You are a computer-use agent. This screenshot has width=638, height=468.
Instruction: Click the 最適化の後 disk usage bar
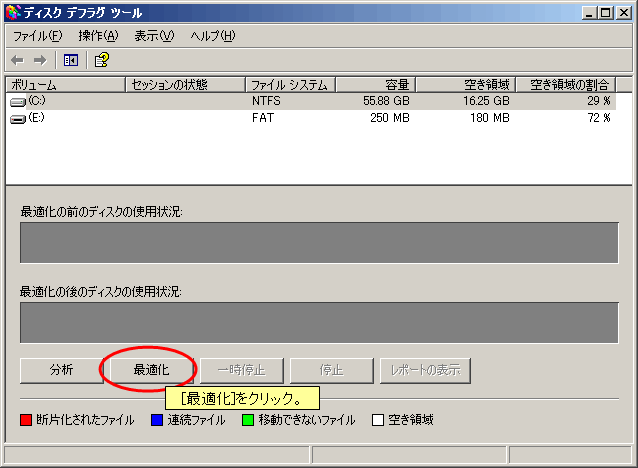coord(319,323)
